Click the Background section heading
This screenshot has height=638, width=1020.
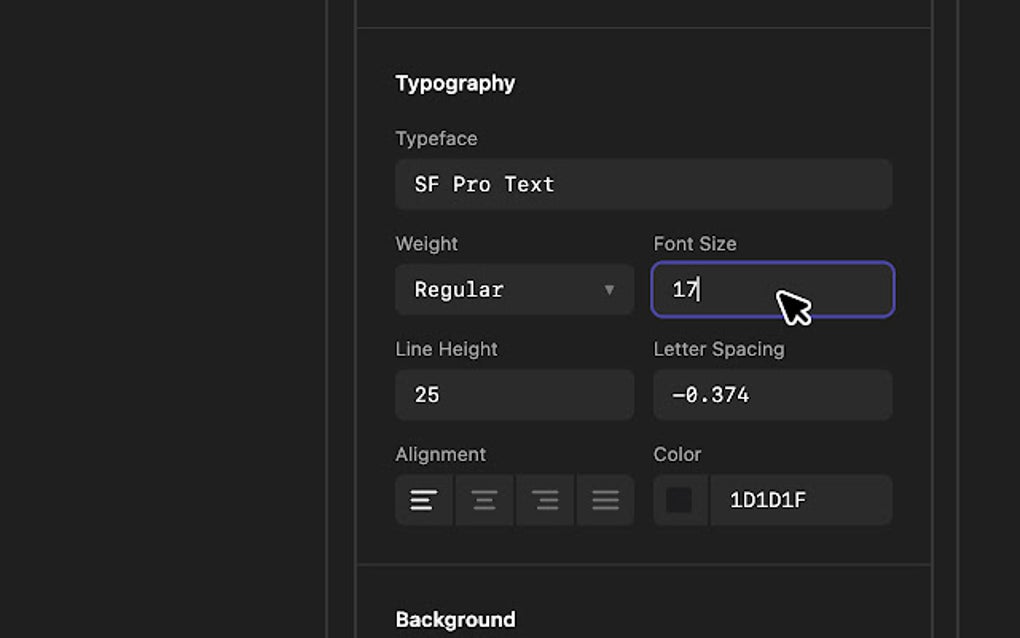click(x=455, y=619)
